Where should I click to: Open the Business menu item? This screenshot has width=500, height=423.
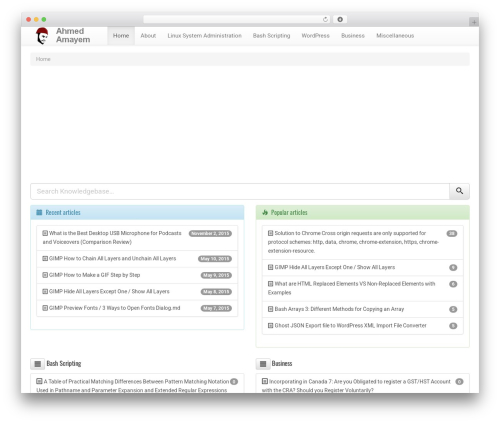pyautogui.click(x=353, y=36)
